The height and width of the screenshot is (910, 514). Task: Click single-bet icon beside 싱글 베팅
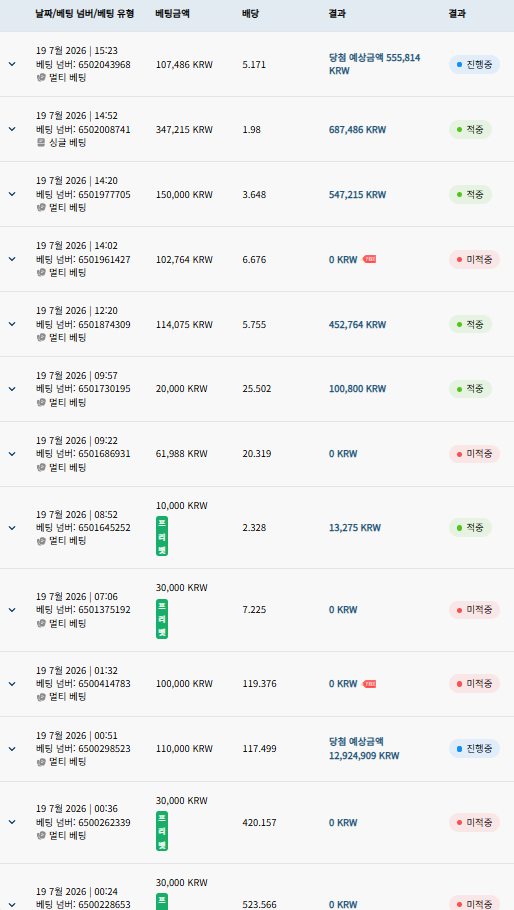point(41,143)
